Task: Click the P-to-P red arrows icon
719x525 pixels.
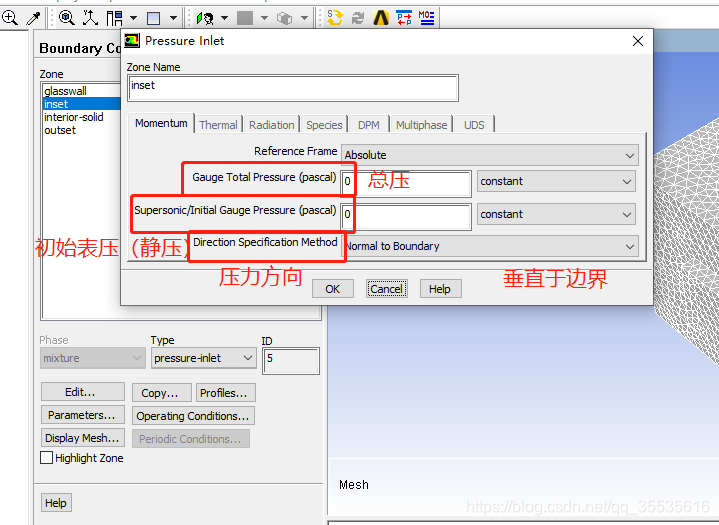Action: (404, 18)
